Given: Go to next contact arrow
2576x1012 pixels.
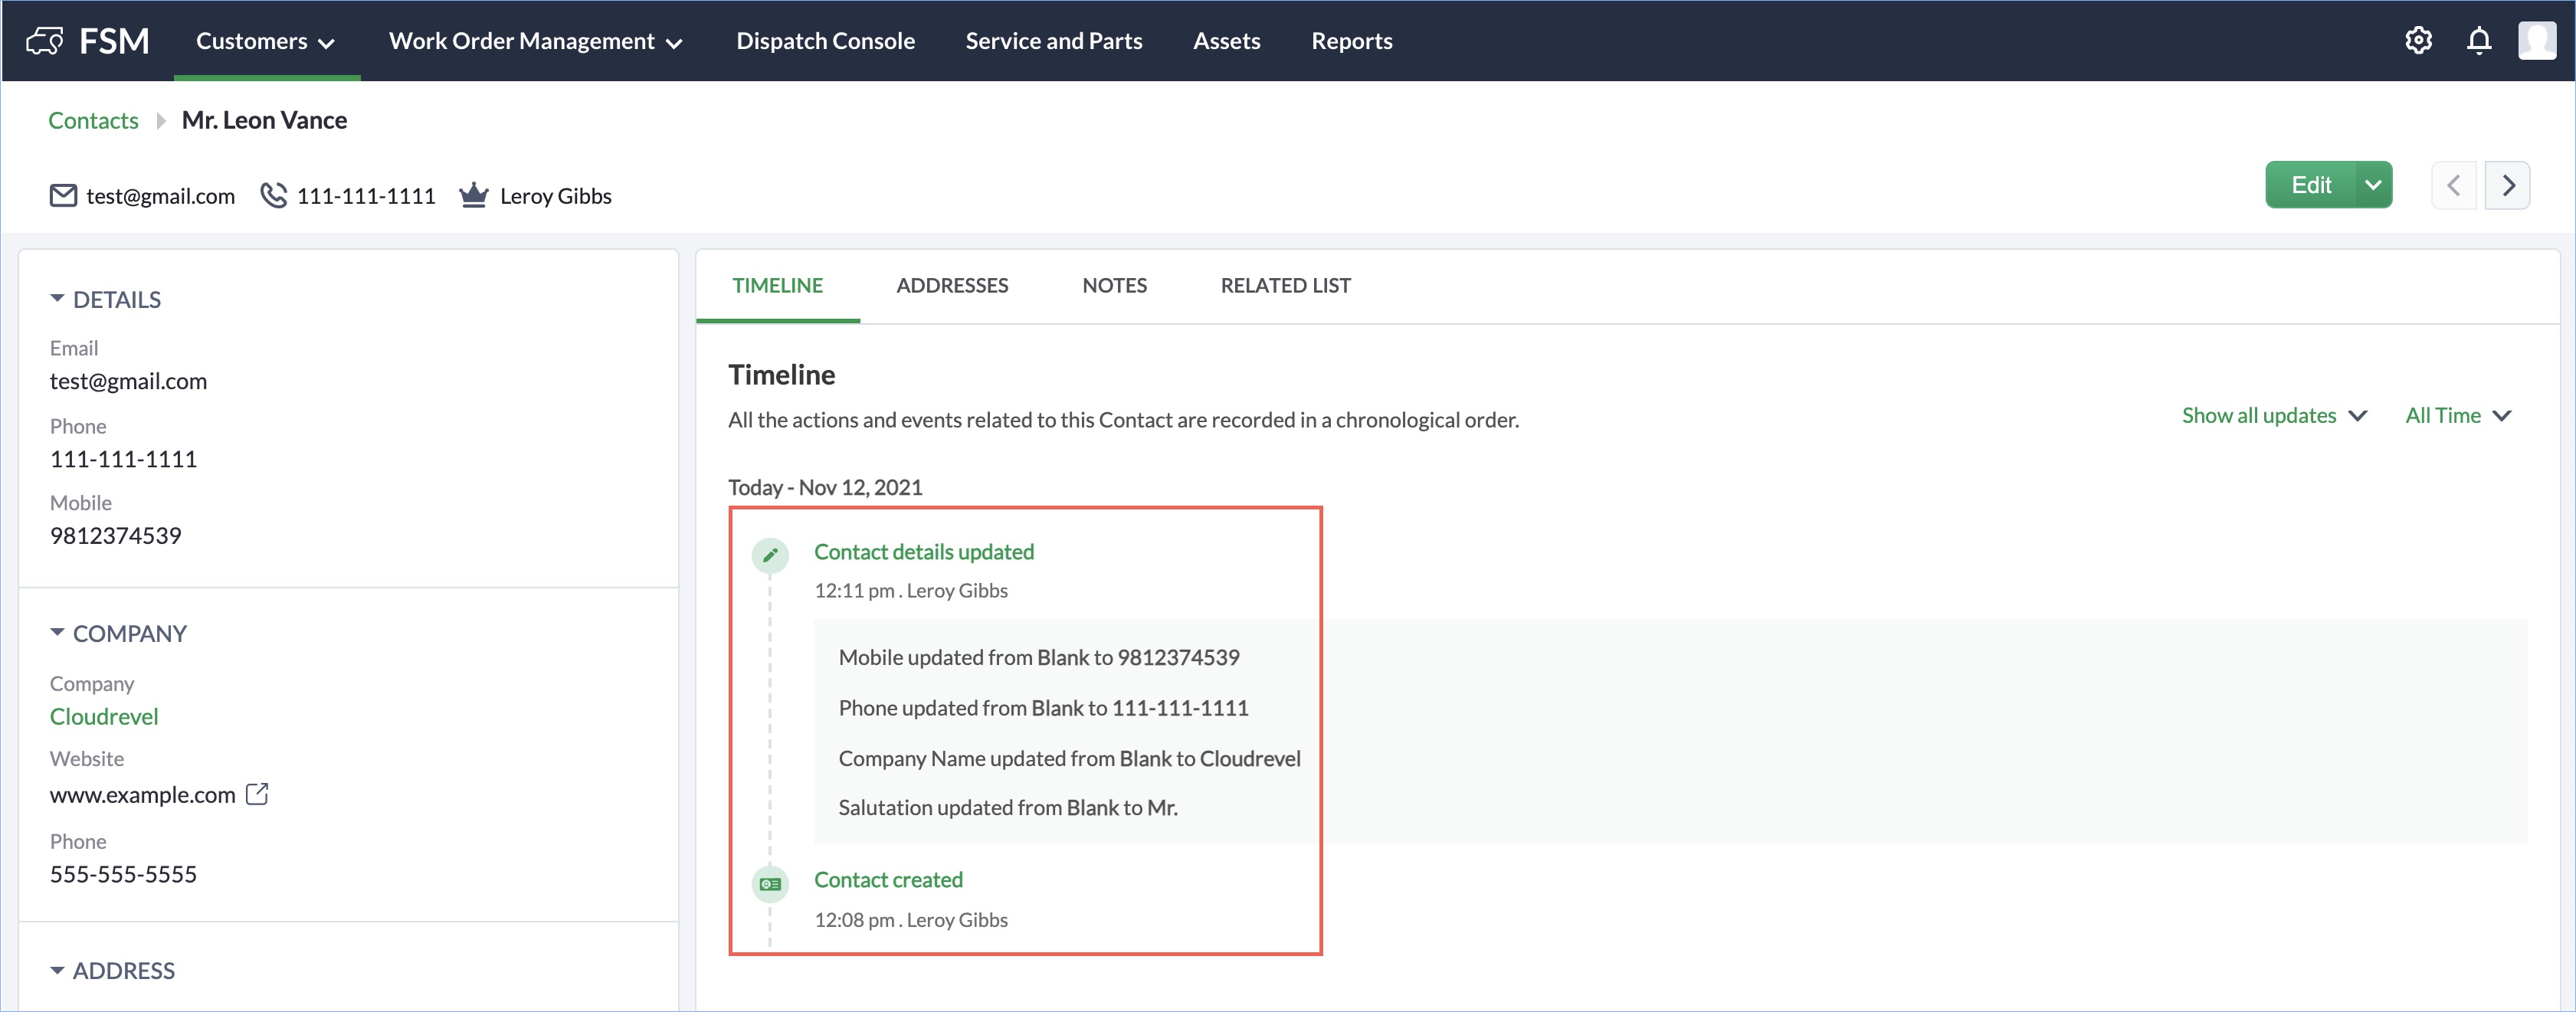Looking at the screenshot, I should pyautogui.click(x=2507, y=186).
